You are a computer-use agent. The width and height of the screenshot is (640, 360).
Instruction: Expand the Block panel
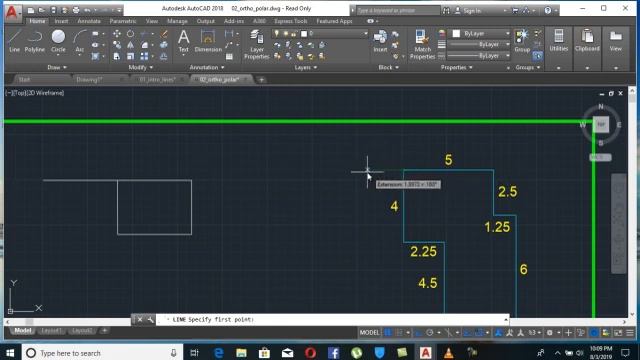pyautogui.click(x=388, y=67)
